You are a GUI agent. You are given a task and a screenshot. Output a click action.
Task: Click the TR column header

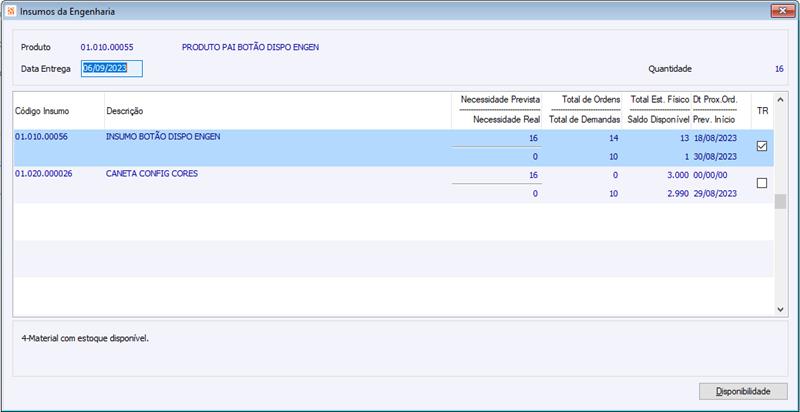[762, 111]
